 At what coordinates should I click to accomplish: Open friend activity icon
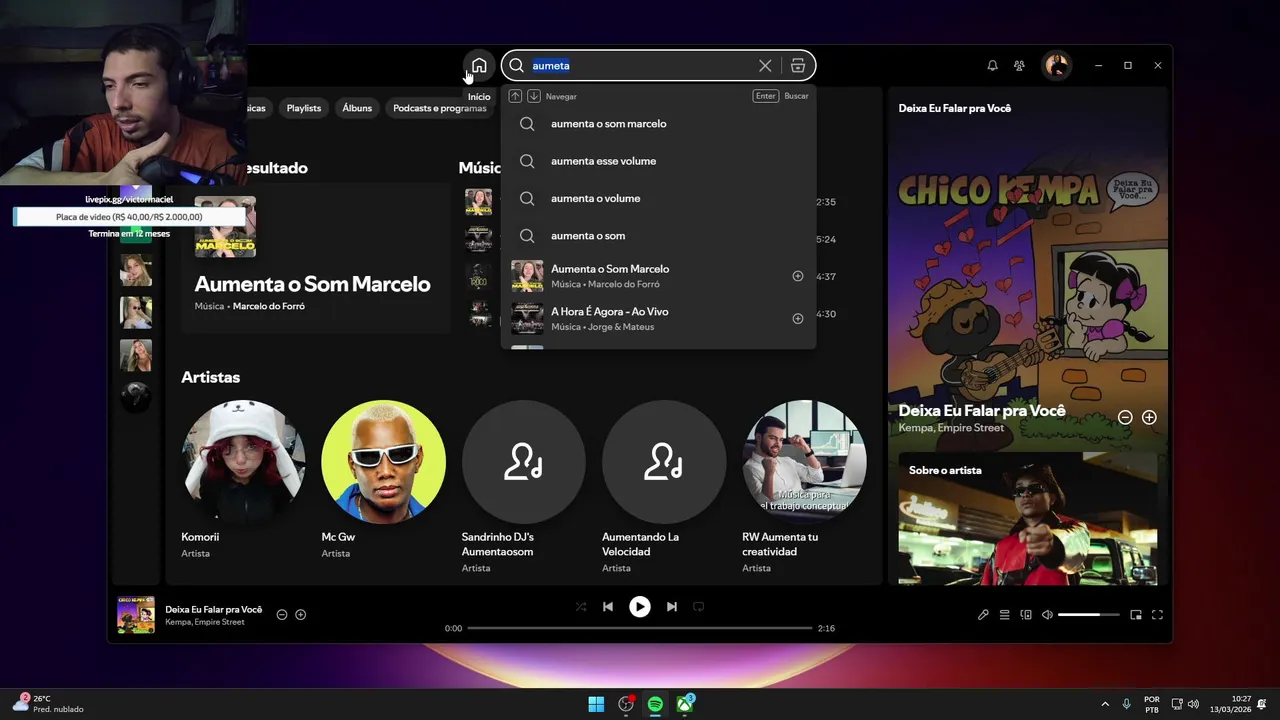pos(1019,66)
